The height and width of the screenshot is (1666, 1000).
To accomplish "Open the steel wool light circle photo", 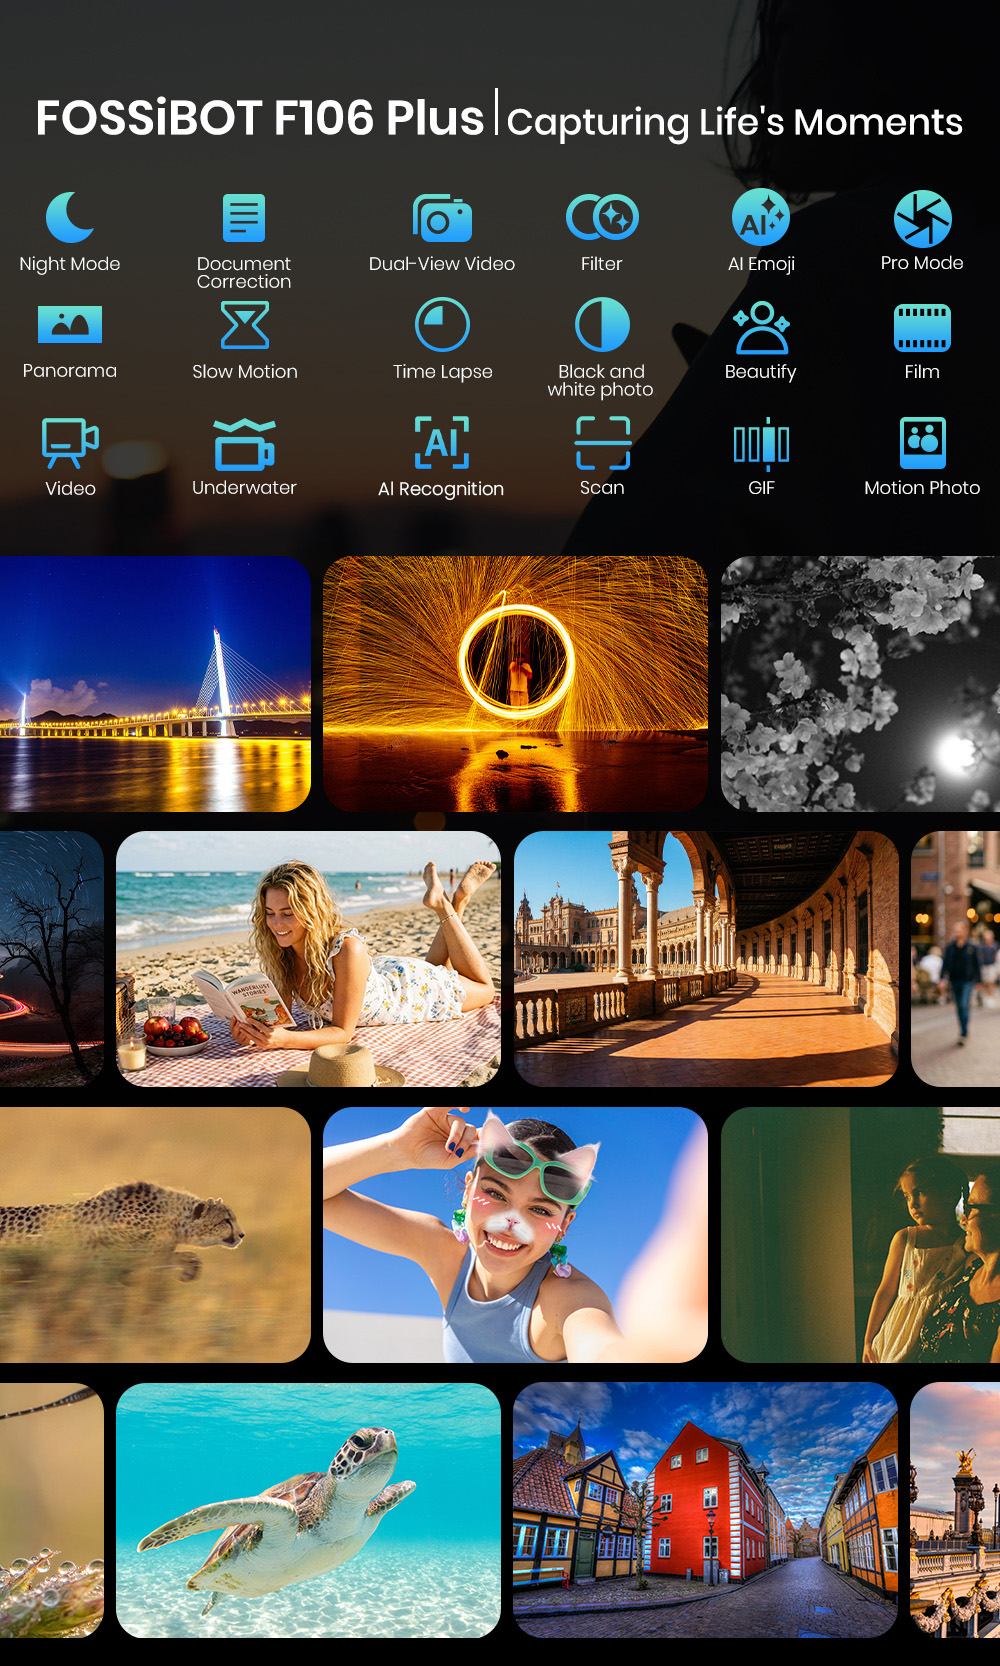I will (x=515, y=684).
